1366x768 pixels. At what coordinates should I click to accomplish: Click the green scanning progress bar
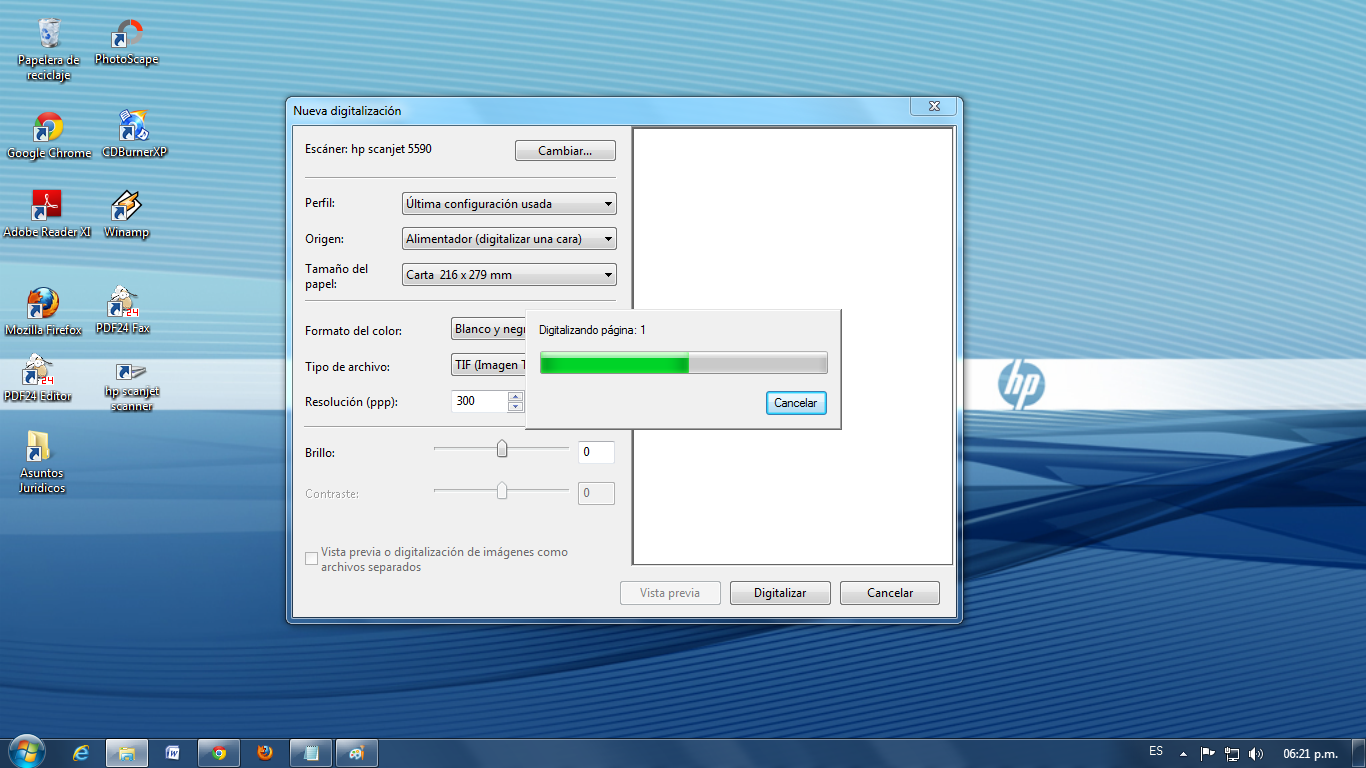coord(684,363)
